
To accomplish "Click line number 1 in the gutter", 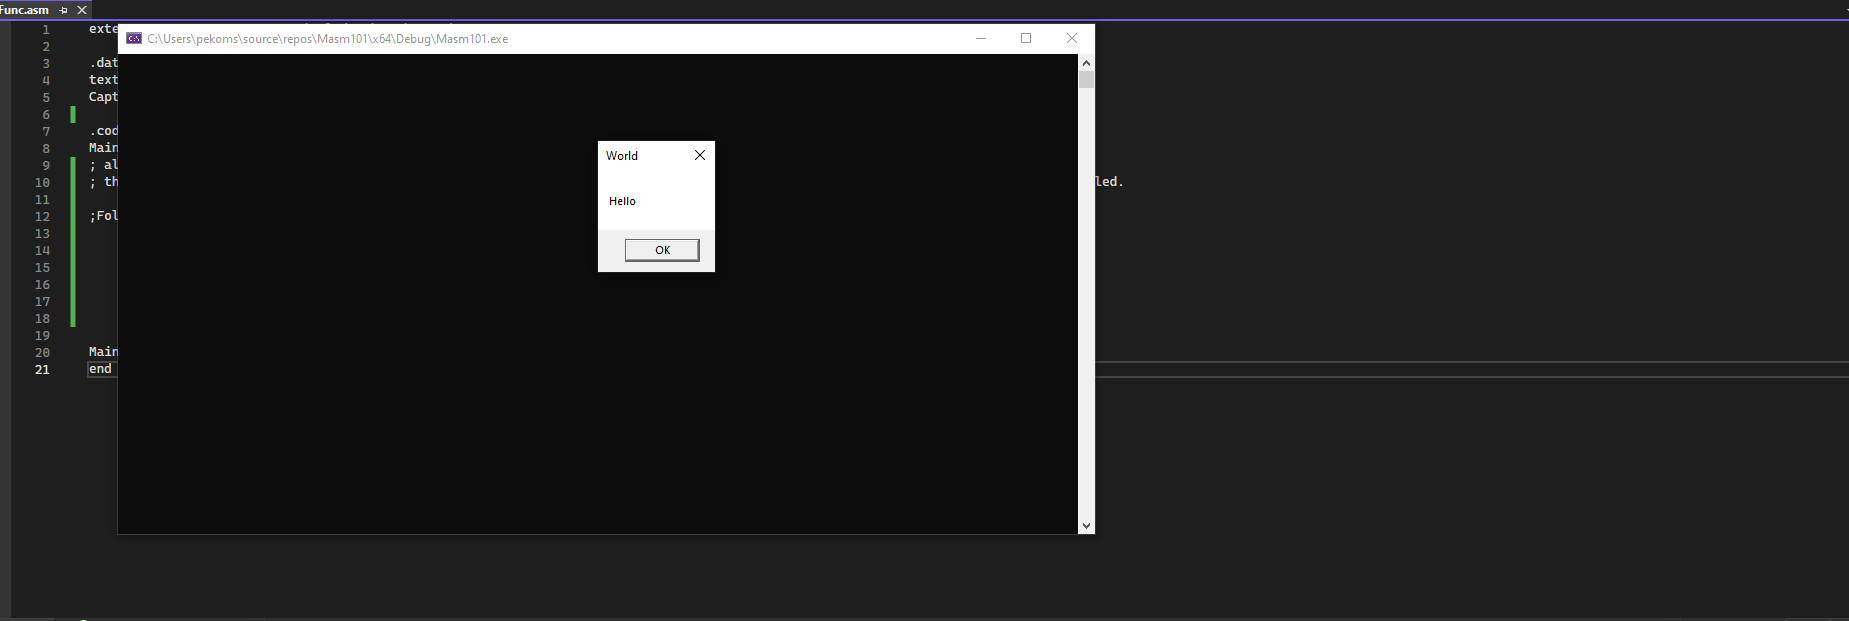I will (x=45, y=30).
